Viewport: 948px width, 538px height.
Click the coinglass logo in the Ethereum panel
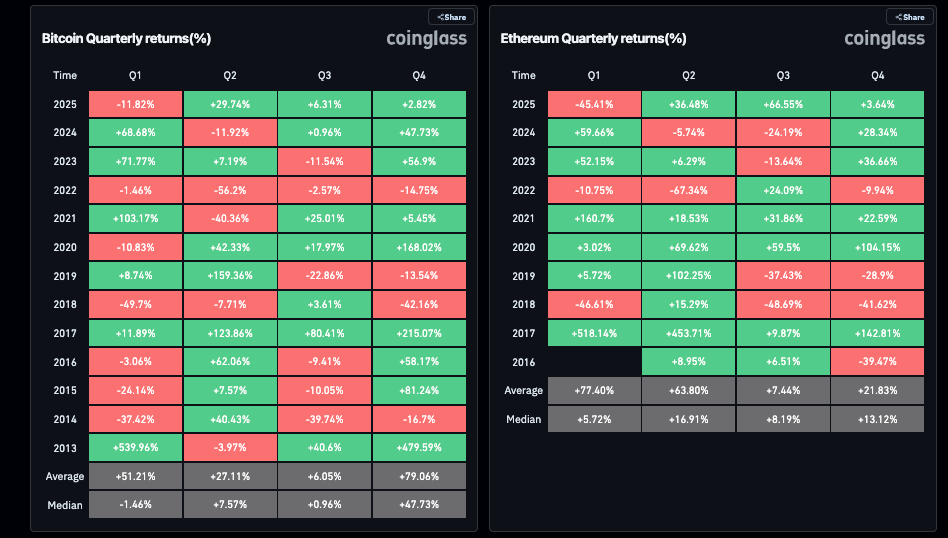tap(886, 39)
